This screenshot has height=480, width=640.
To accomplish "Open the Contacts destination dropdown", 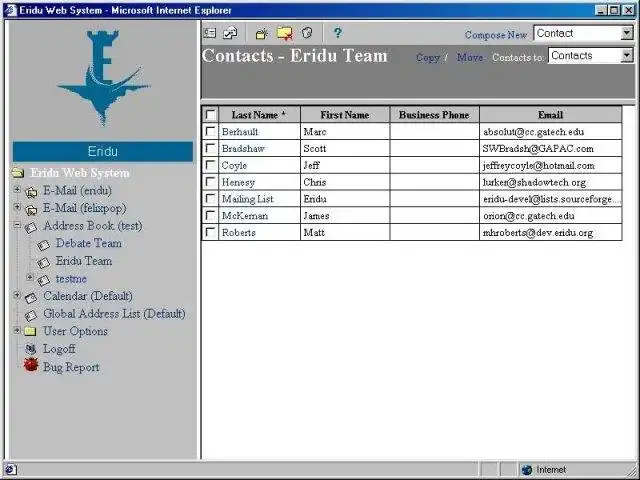I will click(x=627, y=55).
